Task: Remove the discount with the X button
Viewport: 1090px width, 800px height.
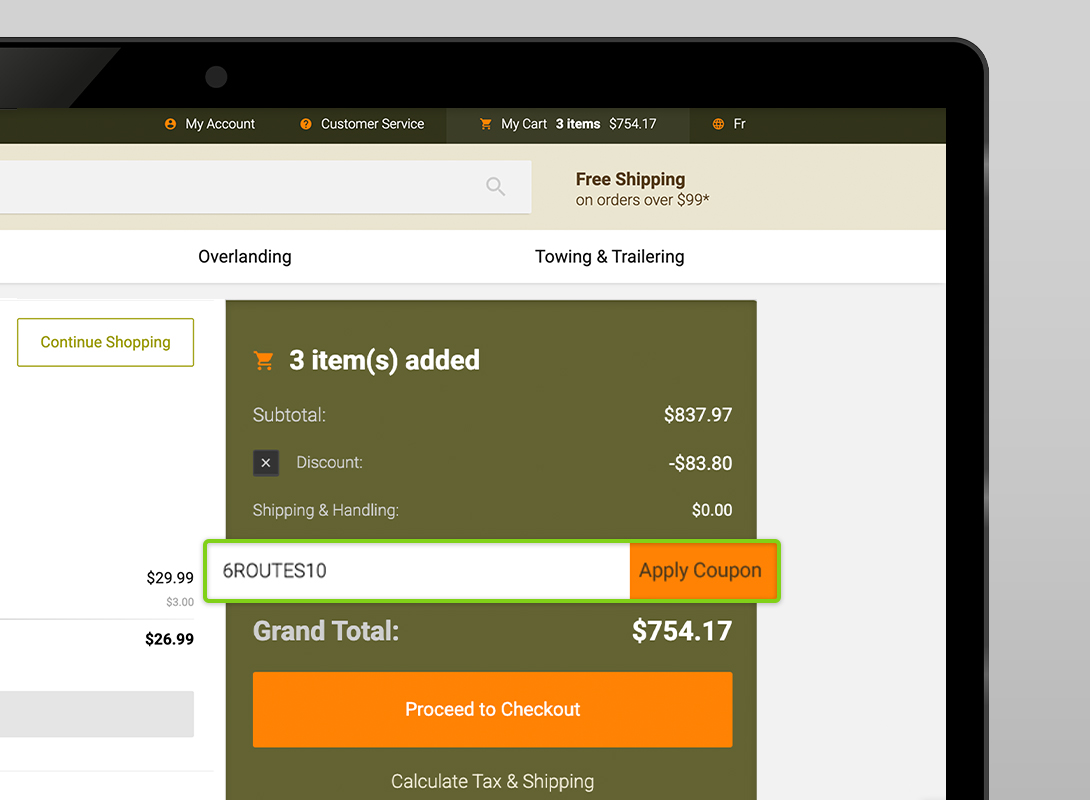Action: click(x=265, y=463)
